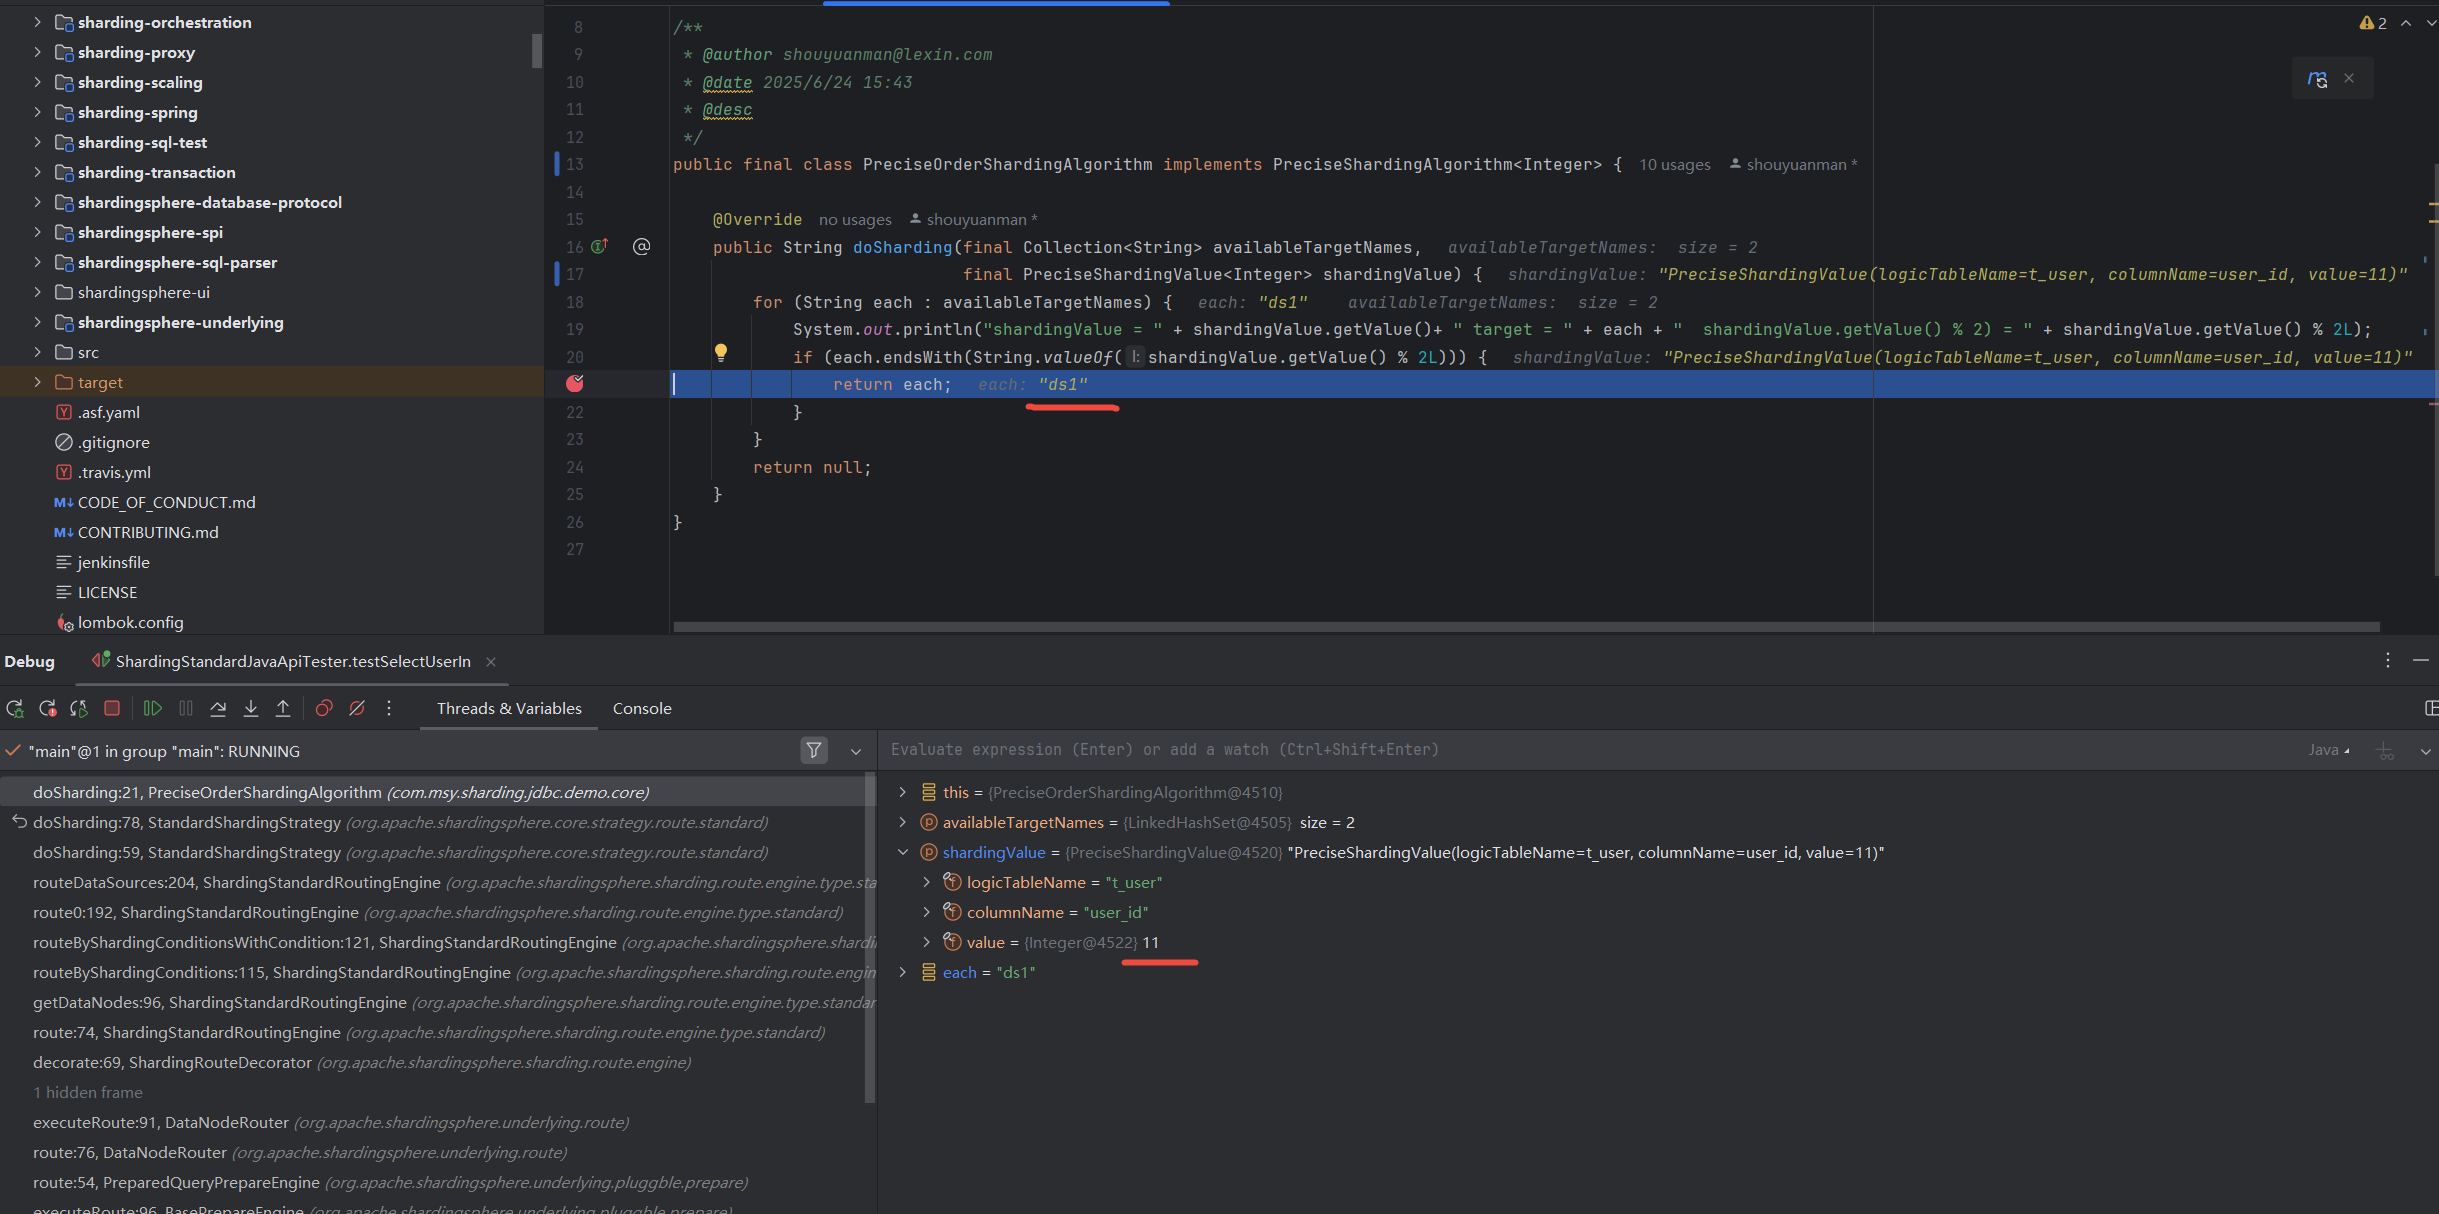Stop the debug session
Image resolution: width=2439 pixels, height=1214 pixels.
tap(112, 708)
